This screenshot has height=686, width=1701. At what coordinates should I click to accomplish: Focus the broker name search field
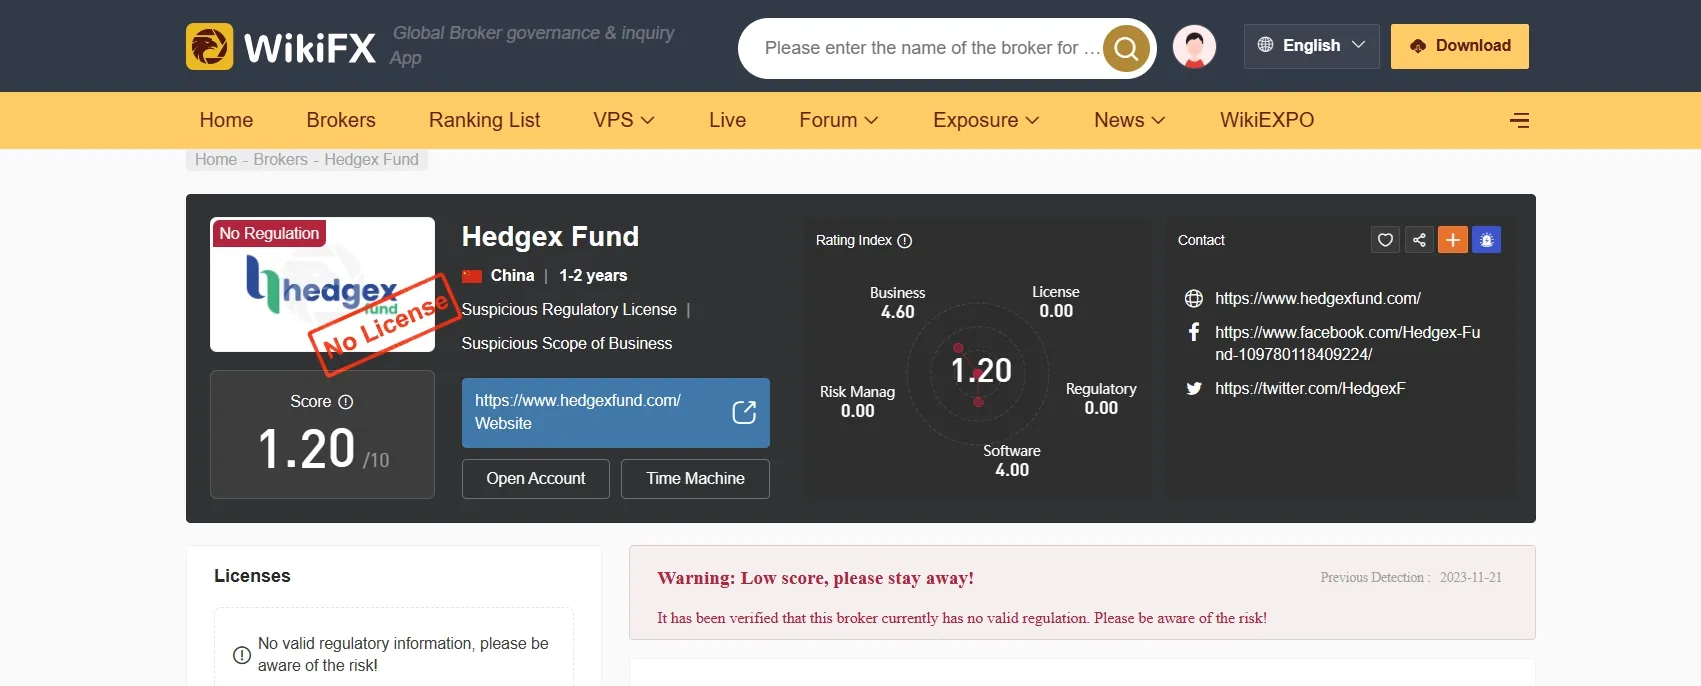pos(930,48)
